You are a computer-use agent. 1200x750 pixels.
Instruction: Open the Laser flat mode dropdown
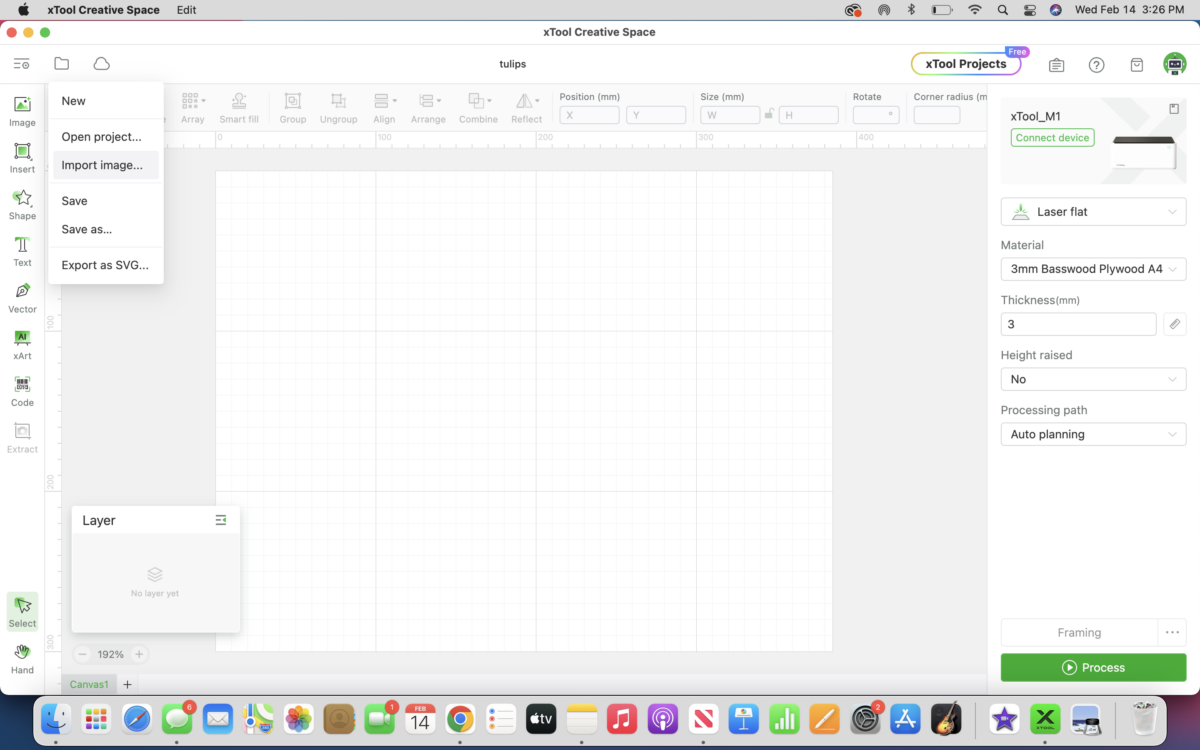point(1093,212)
